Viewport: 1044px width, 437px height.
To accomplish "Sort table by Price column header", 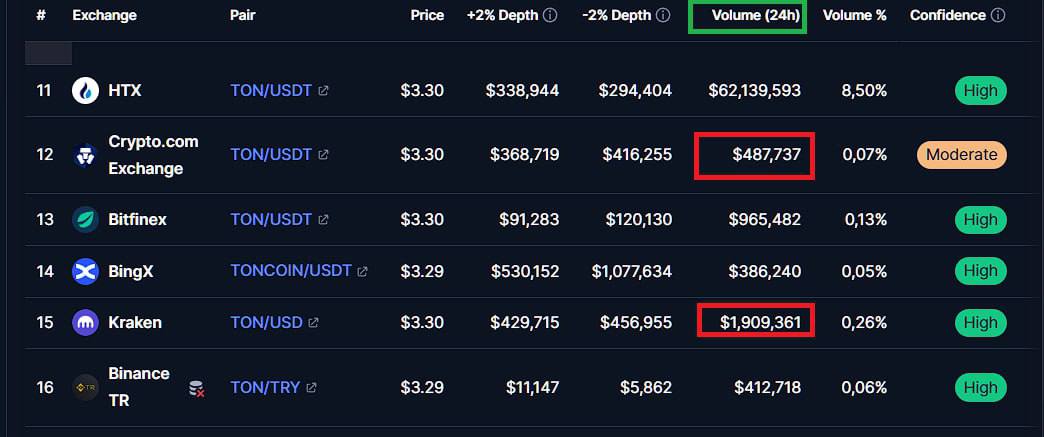I will 427,15.
